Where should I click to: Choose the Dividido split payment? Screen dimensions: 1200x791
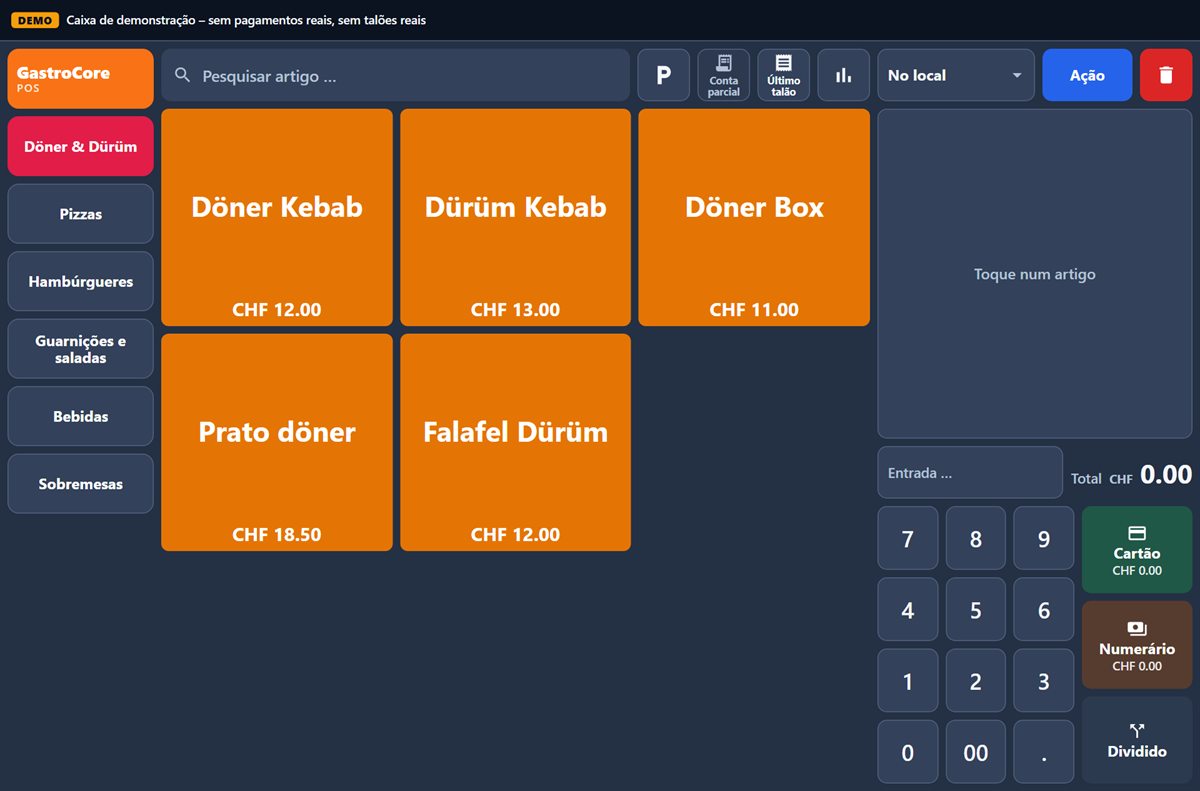pyautogui.click(x=1137, y=740)
